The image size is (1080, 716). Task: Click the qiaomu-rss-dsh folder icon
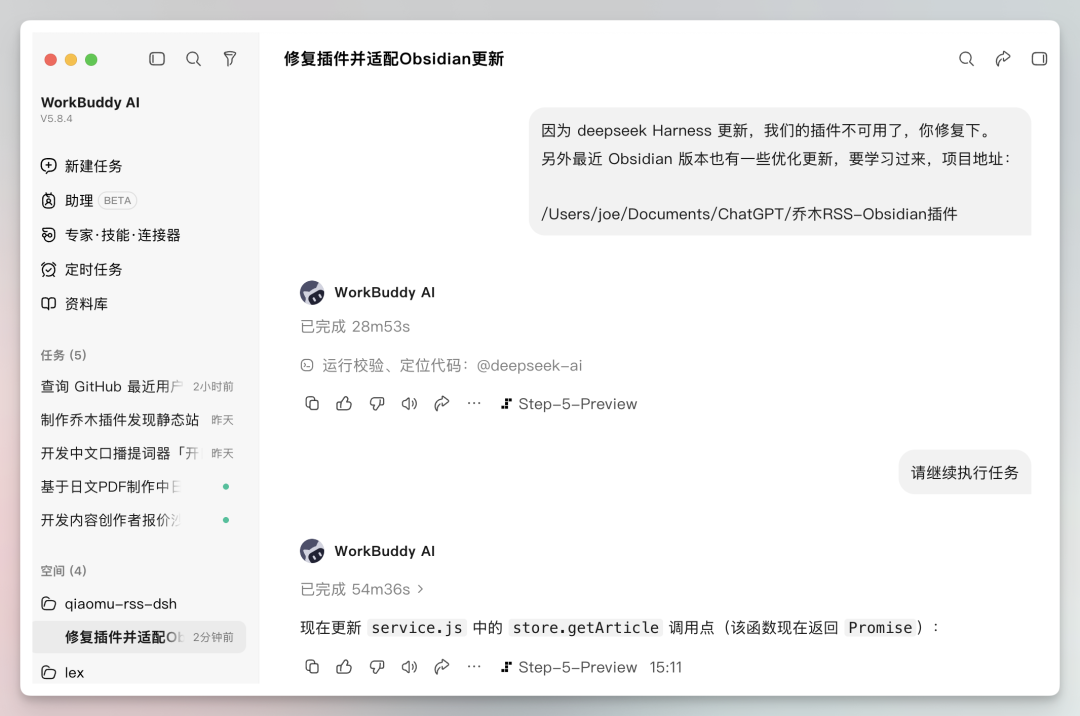coord(48,604)
